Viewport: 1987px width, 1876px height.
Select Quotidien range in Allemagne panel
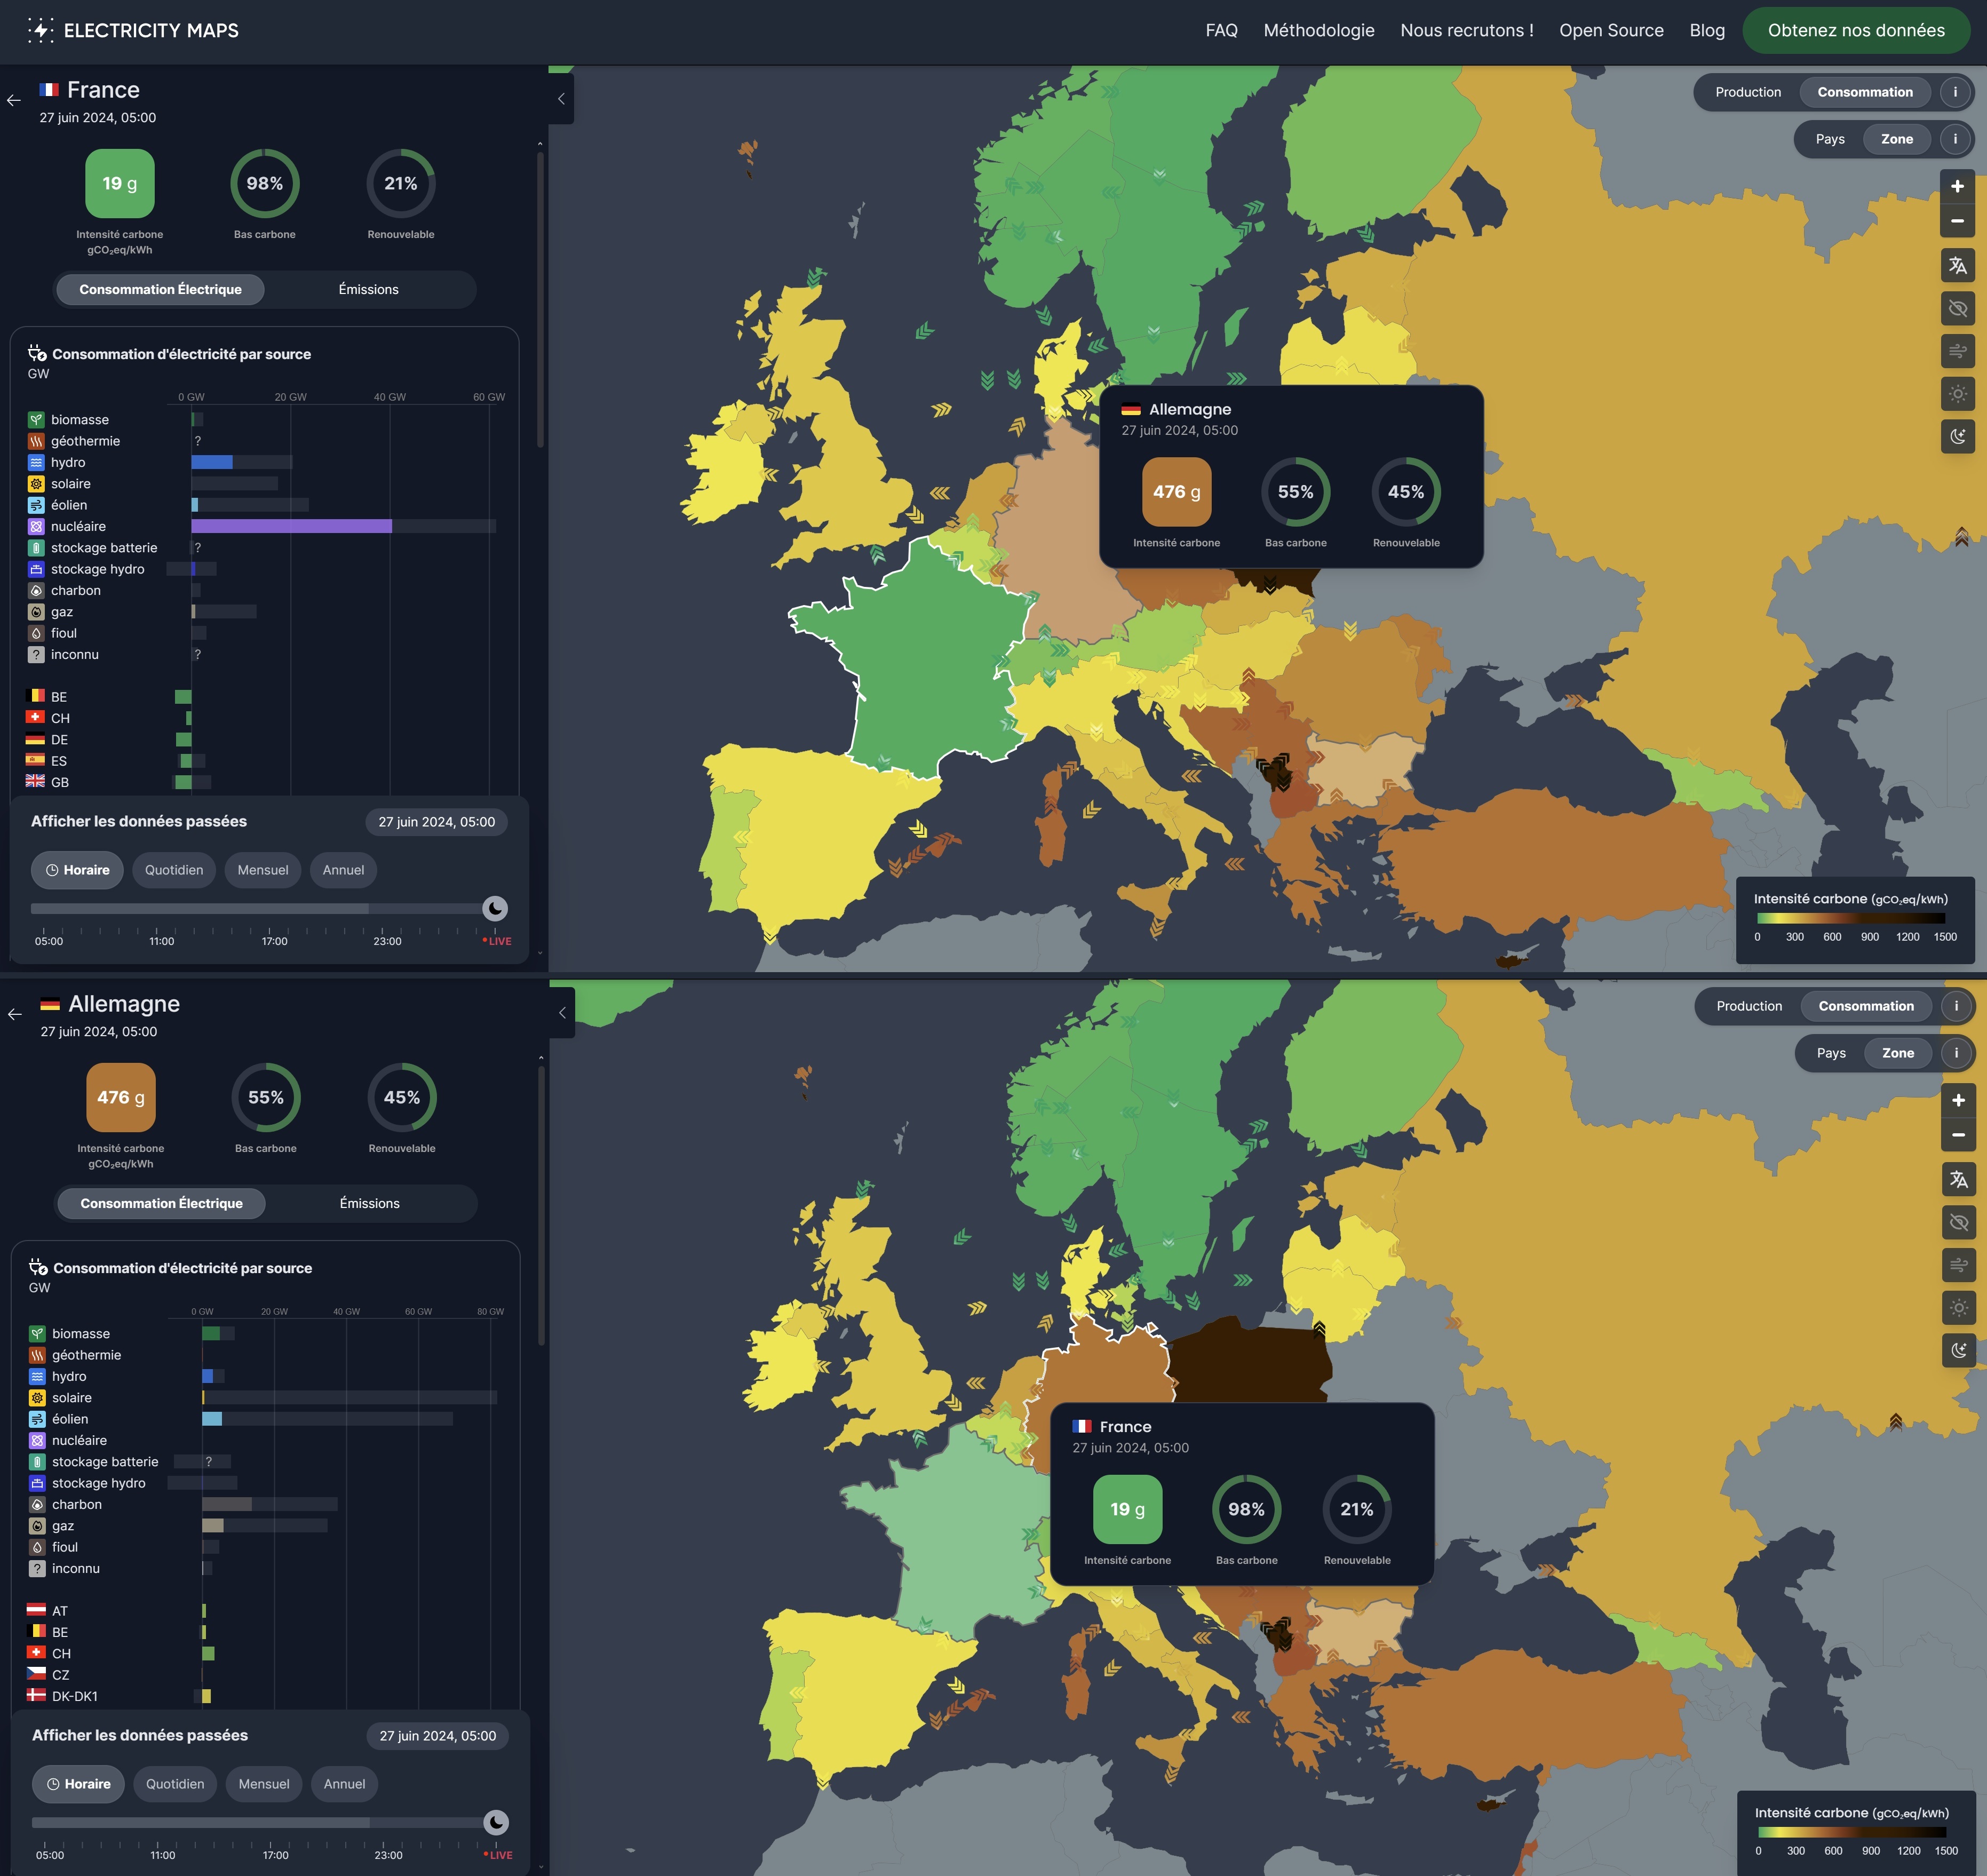pyautogui.click(x=175, y=1784)
